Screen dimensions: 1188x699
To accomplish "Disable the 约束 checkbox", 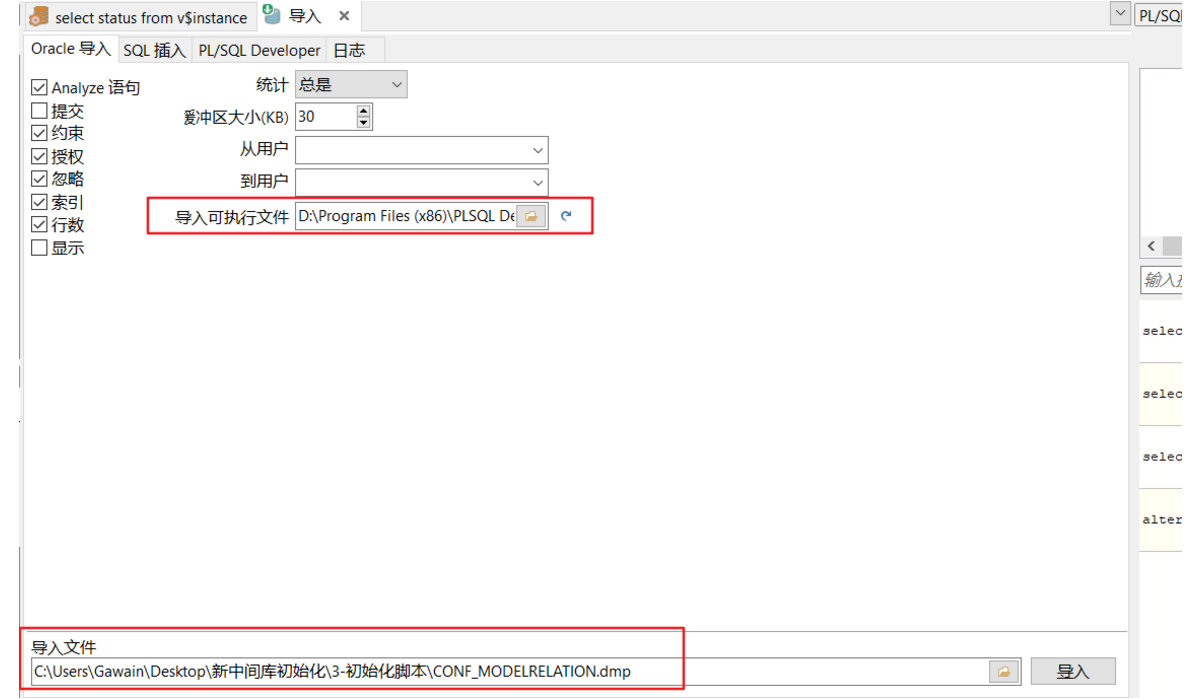I will 39,133.
